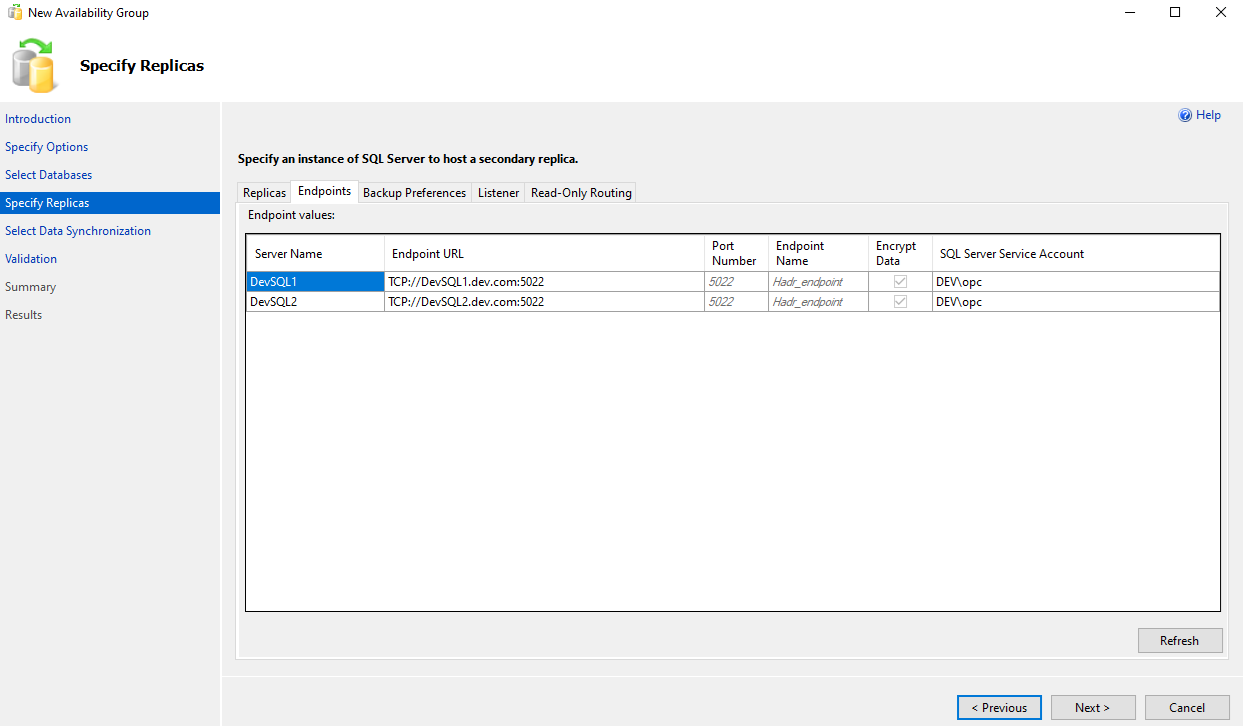Switch to the Replicas tab
1243x726 pixels.
pos(264,193)
